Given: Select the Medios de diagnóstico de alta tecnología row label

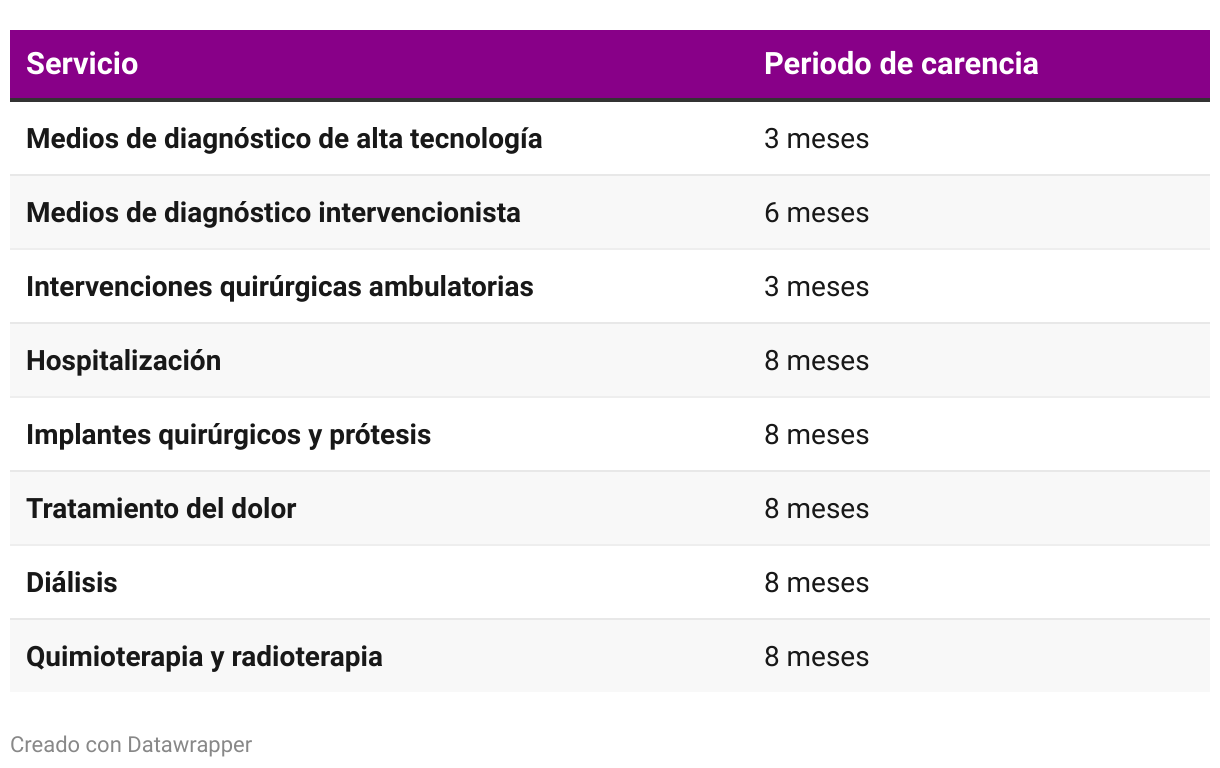Looking at the screenshot, I should pos(284,138).
